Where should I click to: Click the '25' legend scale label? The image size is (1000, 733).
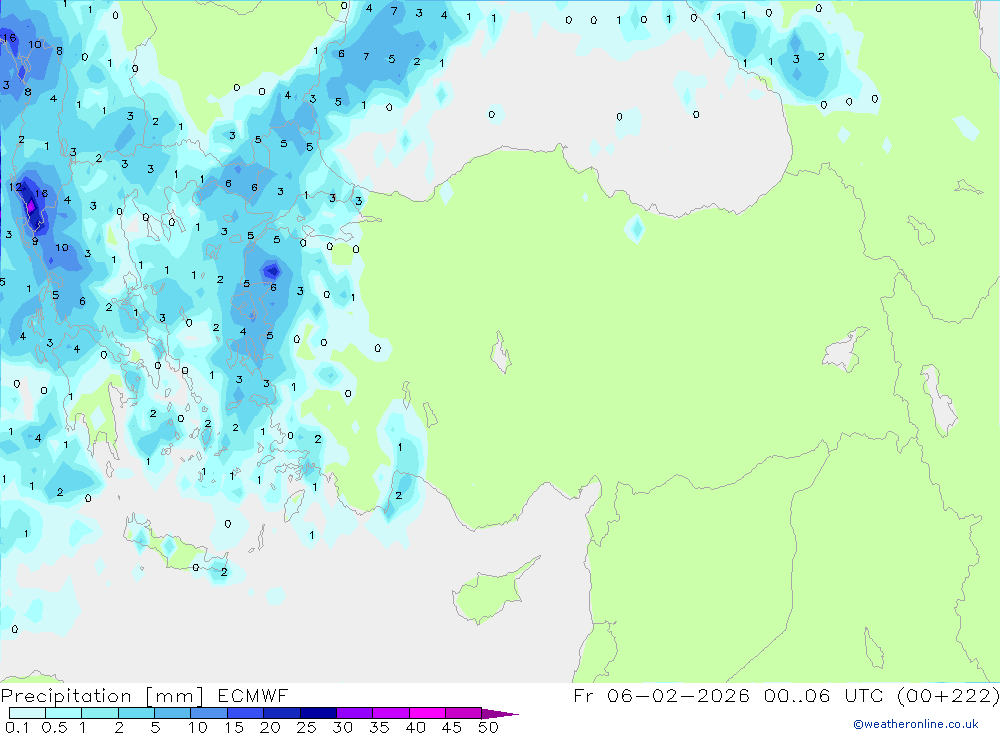coord(307,727)
